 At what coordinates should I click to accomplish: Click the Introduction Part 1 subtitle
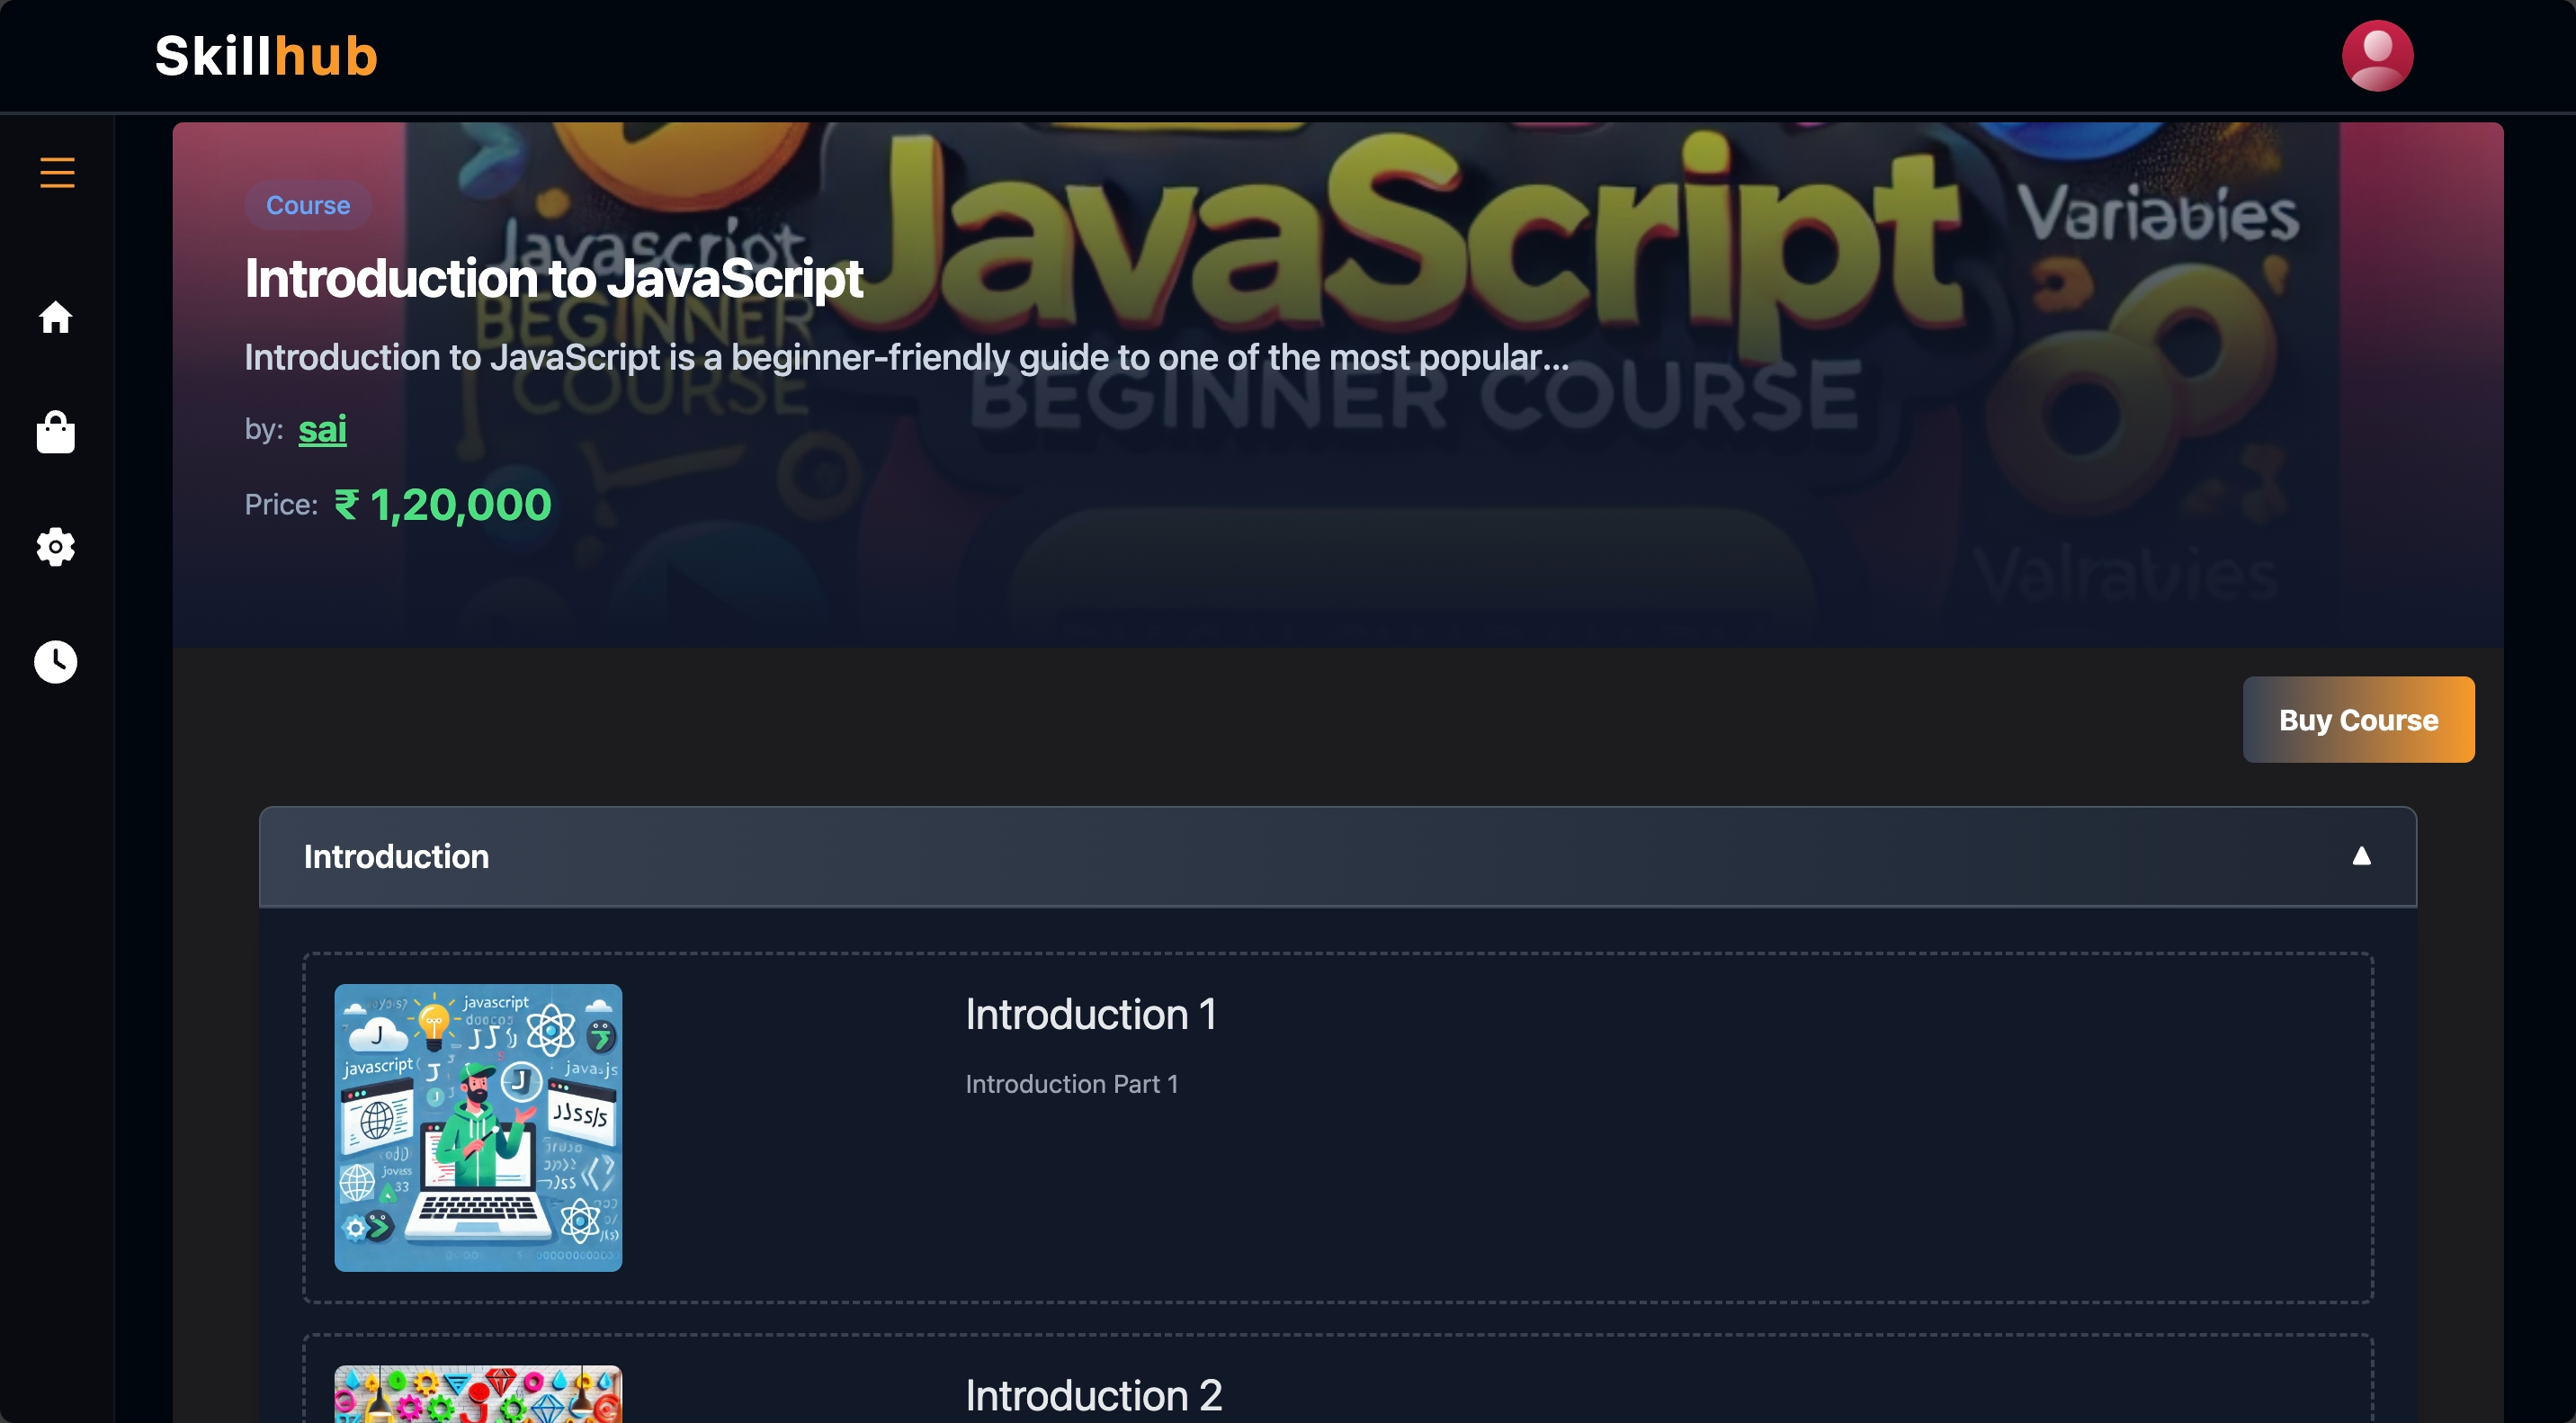pos(1071,1084)
